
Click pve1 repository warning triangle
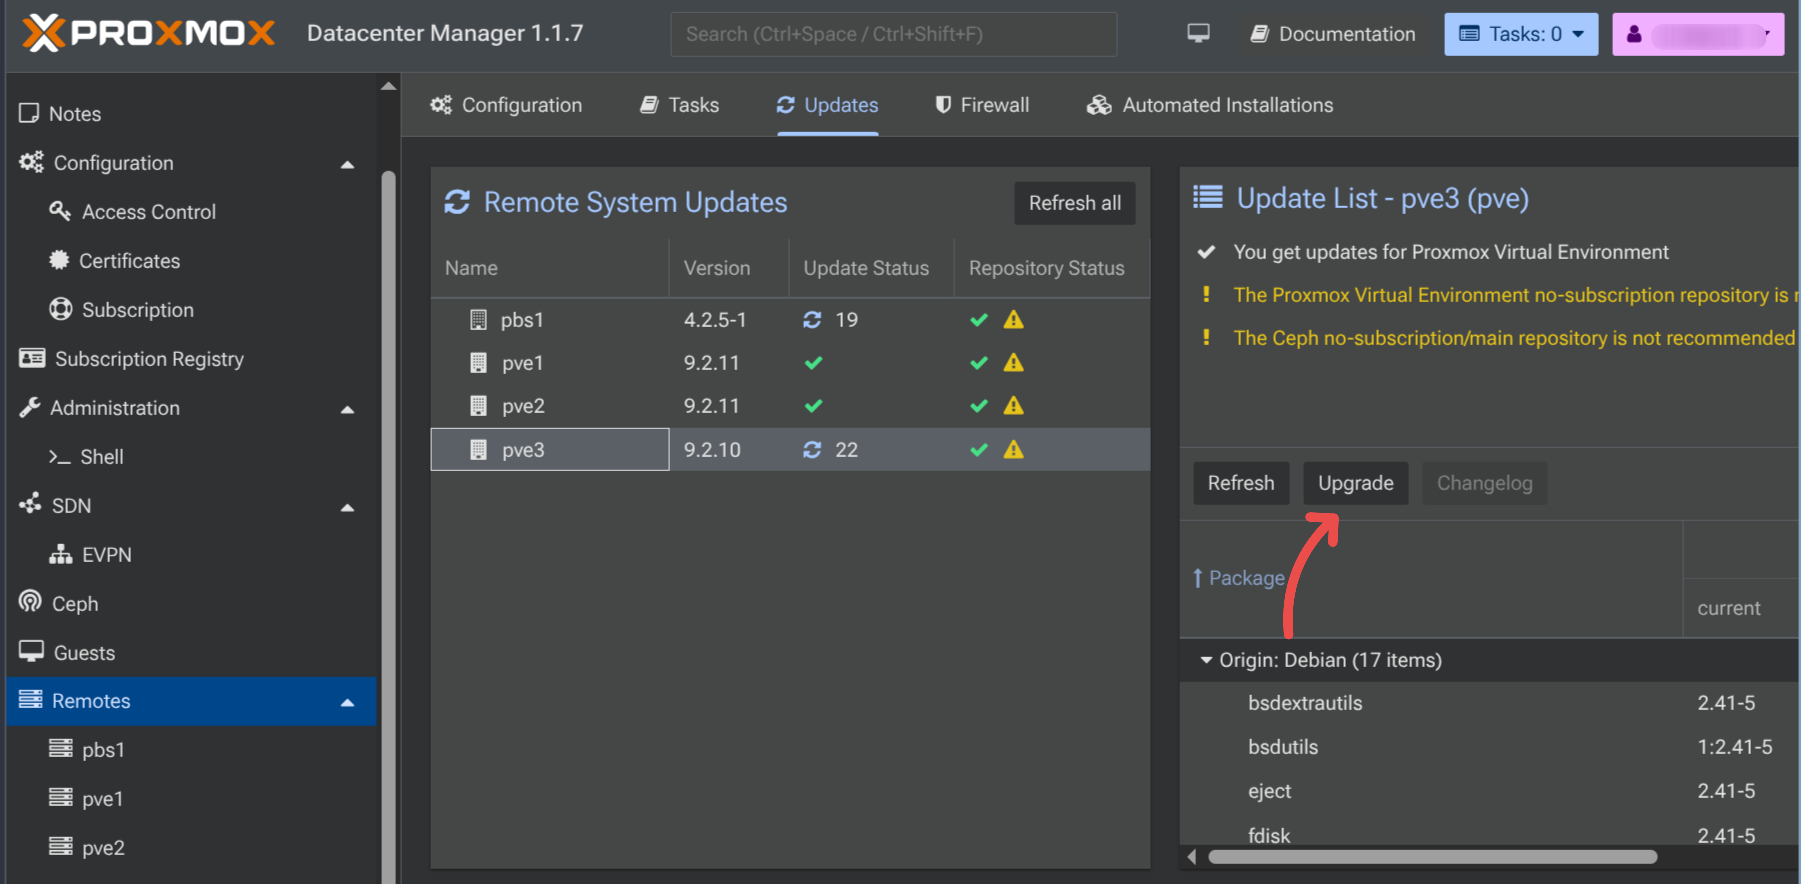tap(1014, 363)
